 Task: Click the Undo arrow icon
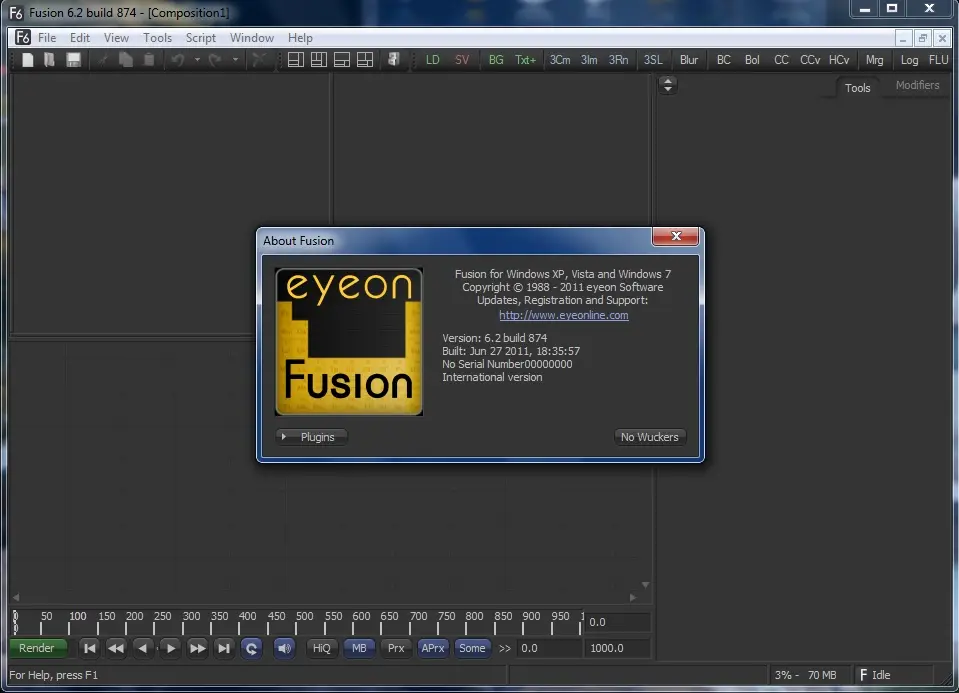(178, 60)
